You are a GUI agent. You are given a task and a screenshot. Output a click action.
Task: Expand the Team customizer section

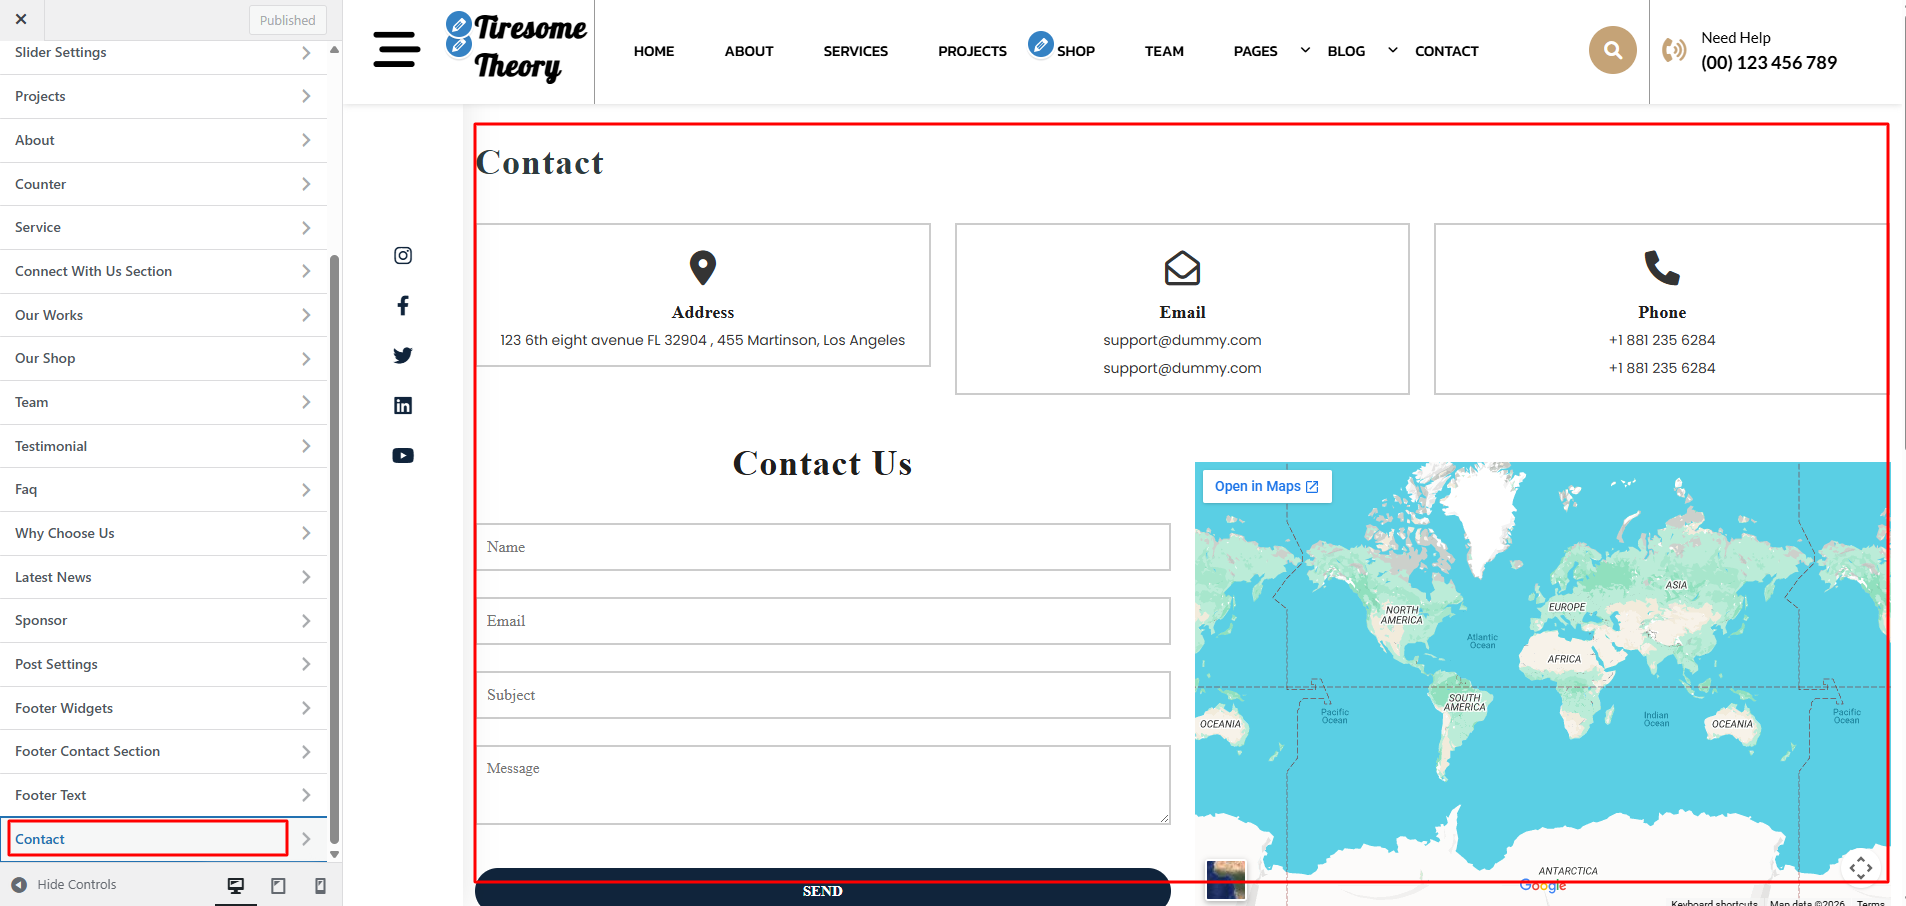coord(164,402)
